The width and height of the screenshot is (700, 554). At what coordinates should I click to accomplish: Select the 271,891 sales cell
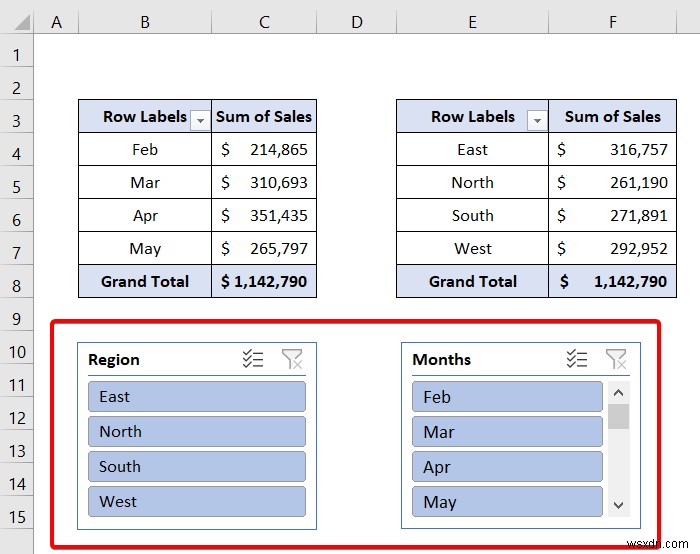612,215
